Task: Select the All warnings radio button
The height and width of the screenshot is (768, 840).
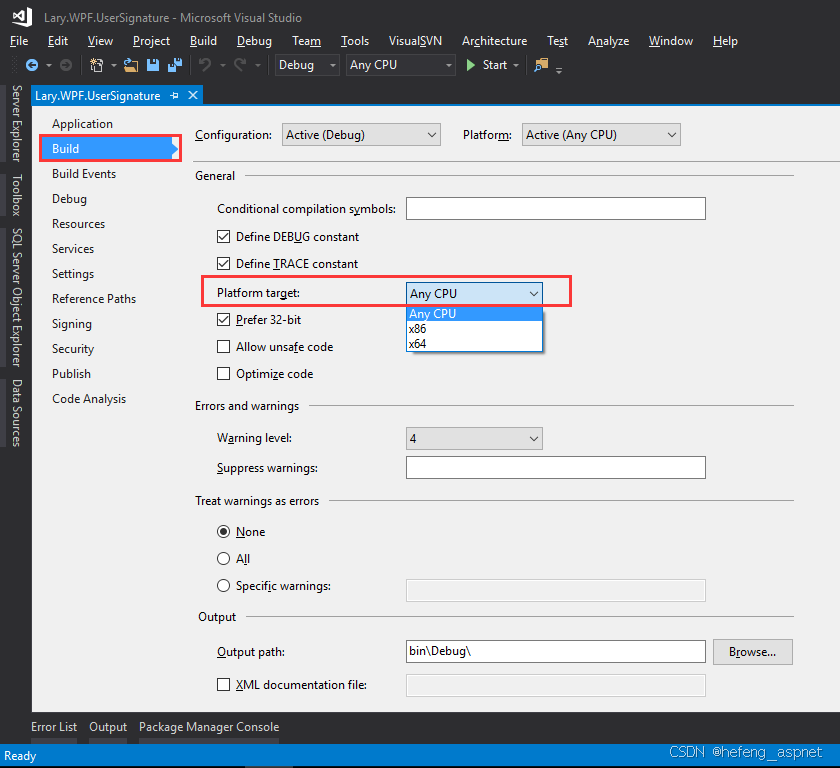Action: point(223,559)
